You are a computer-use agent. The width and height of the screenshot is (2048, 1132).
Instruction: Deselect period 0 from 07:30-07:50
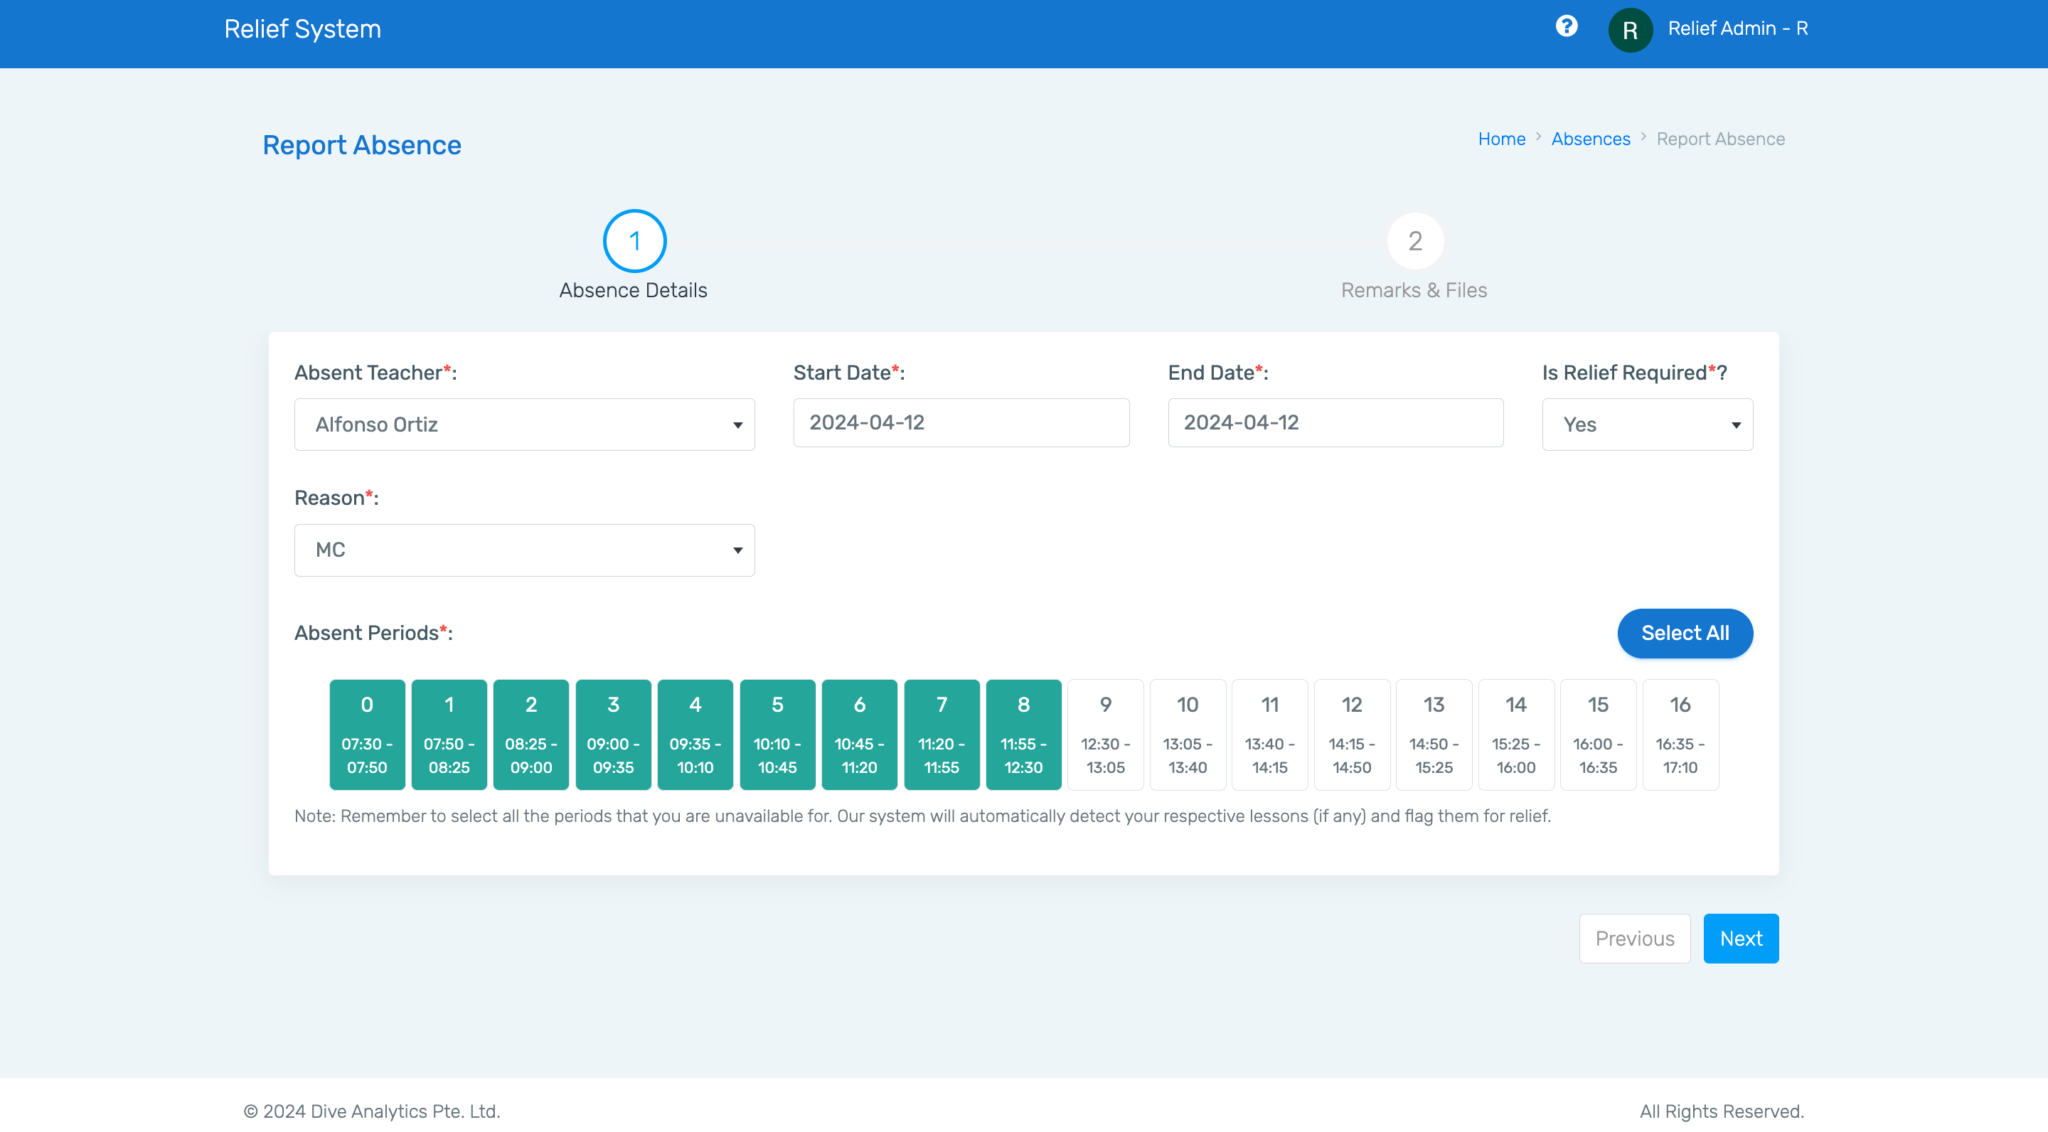click(366, 734)
